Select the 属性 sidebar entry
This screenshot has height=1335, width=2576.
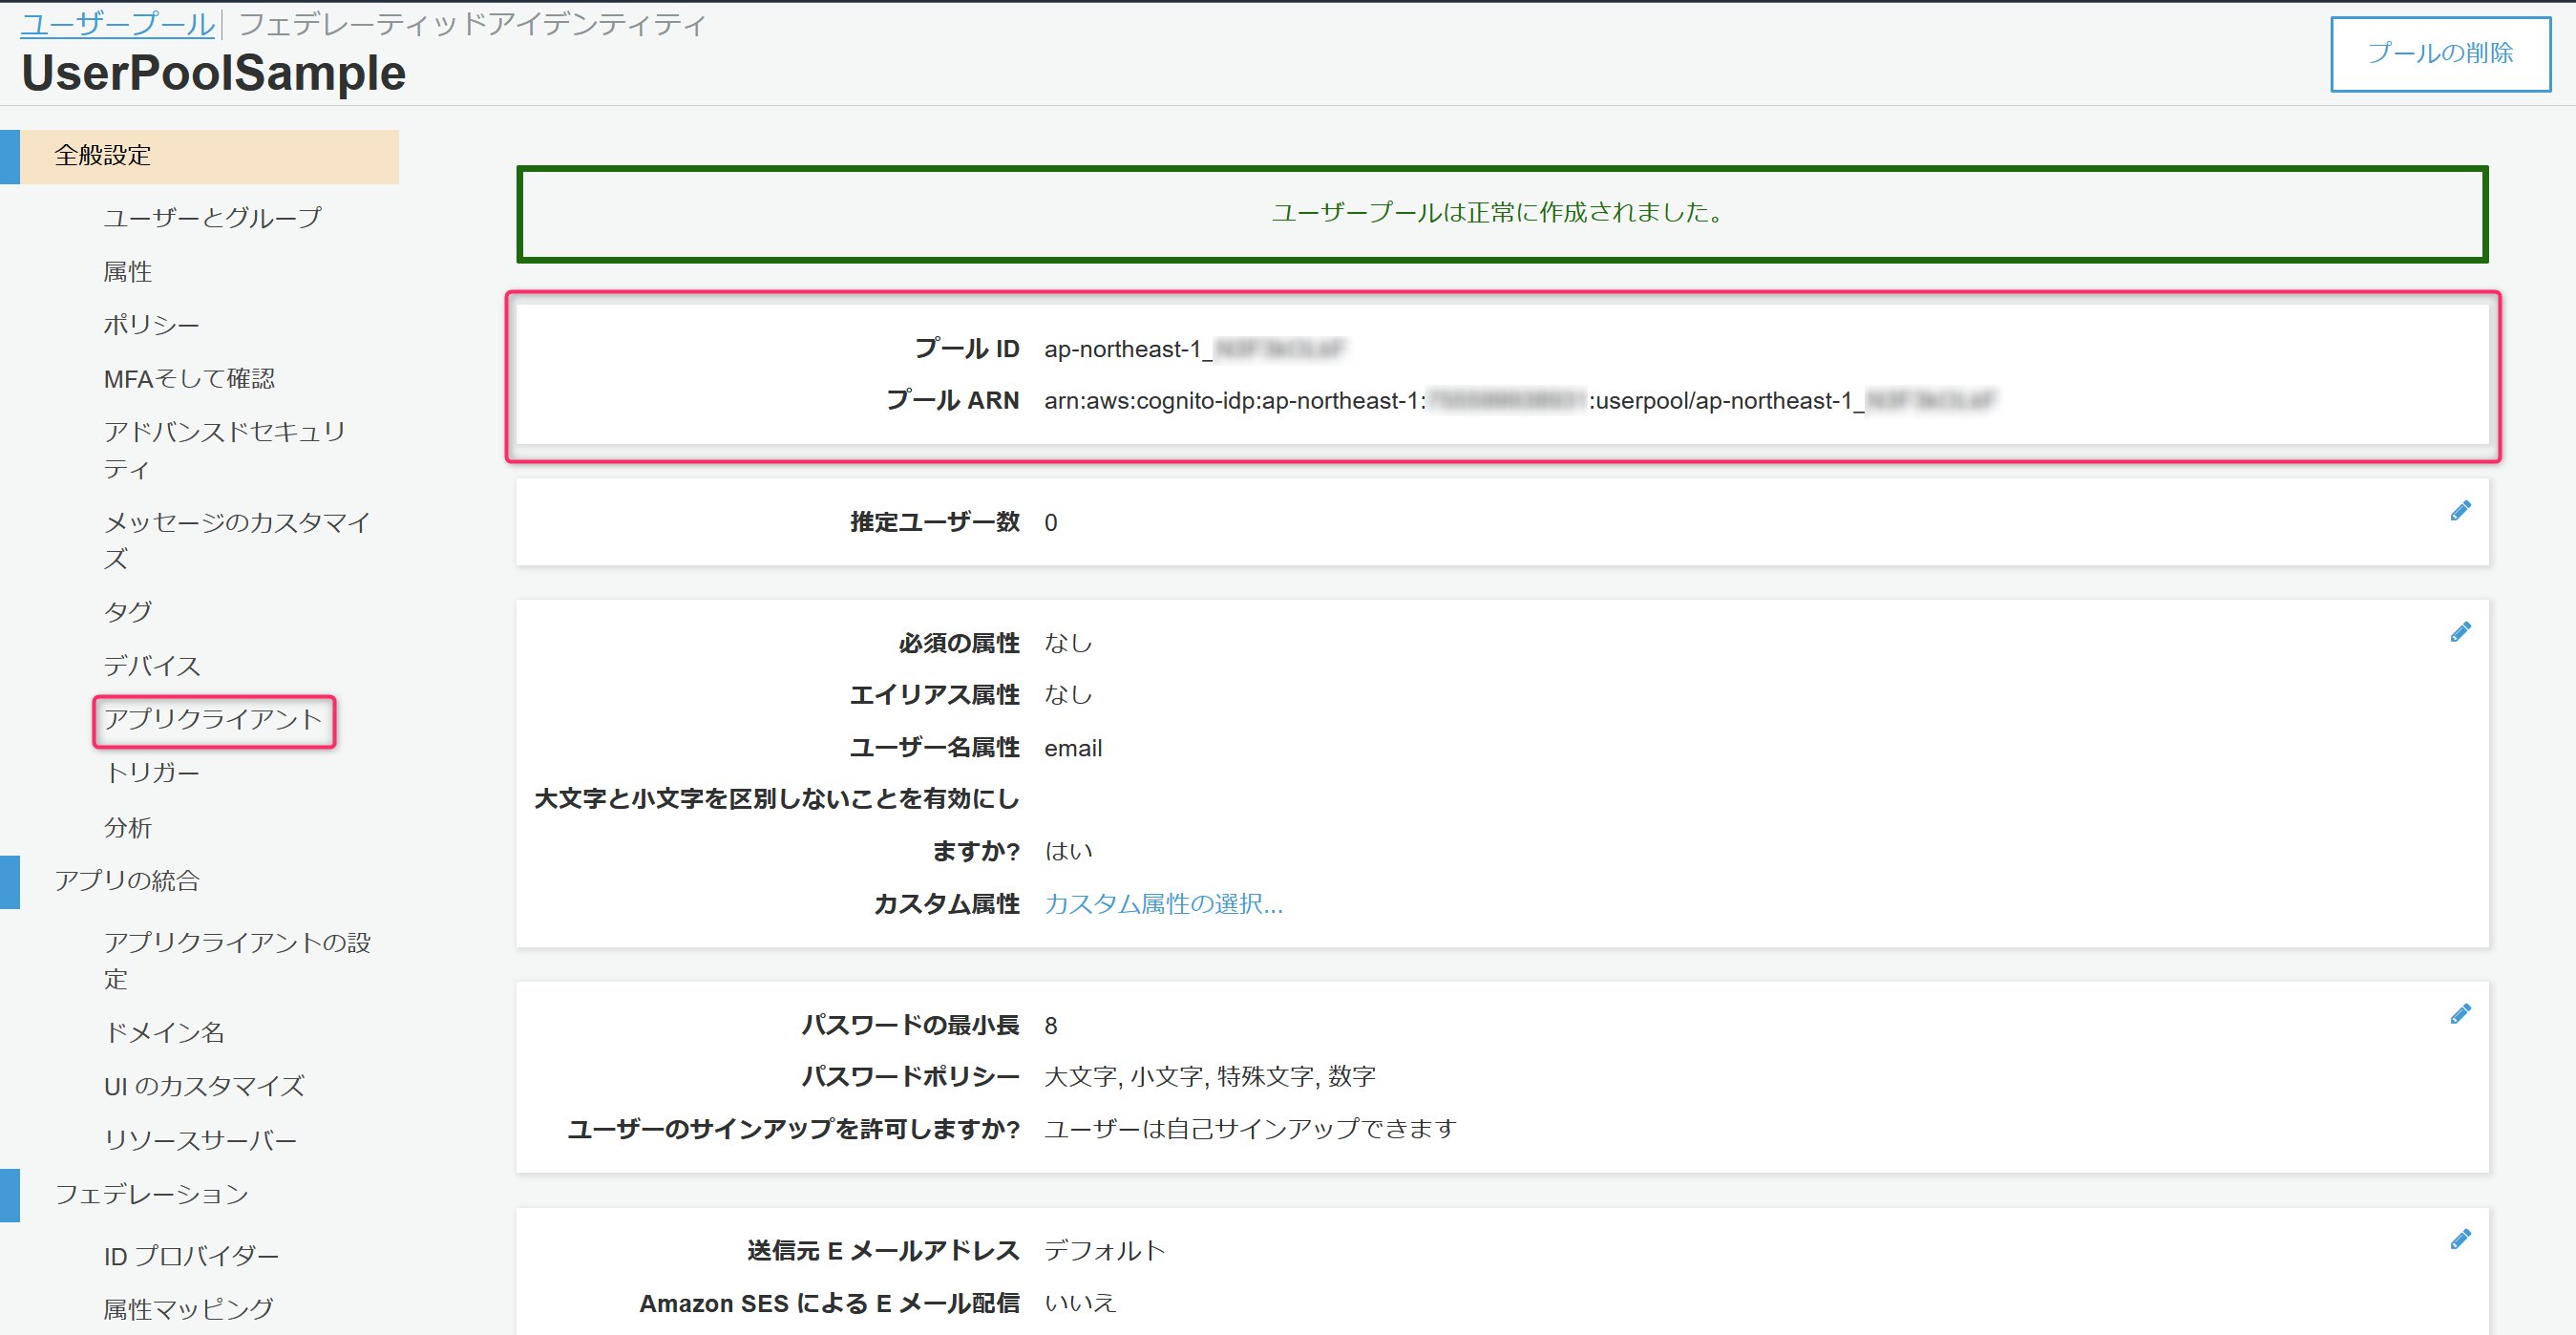click(x=127, y=271)
